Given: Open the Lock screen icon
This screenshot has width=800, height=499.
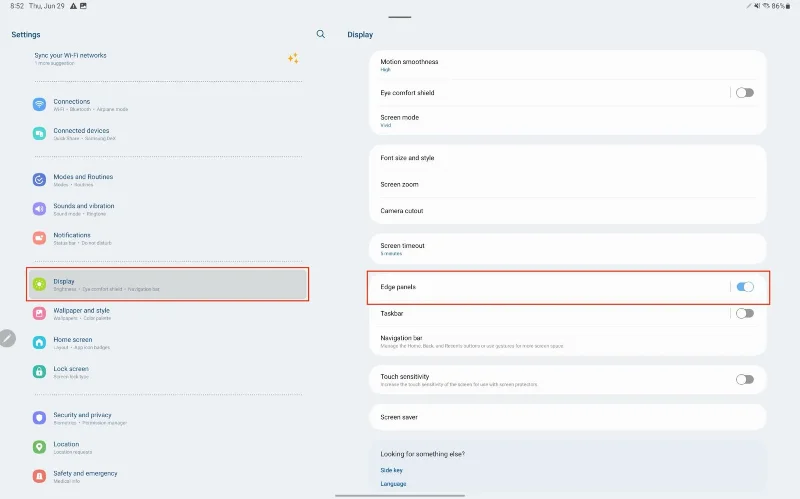Looking at the screenshot, I should pyautogui.click(x=39, y=371).
